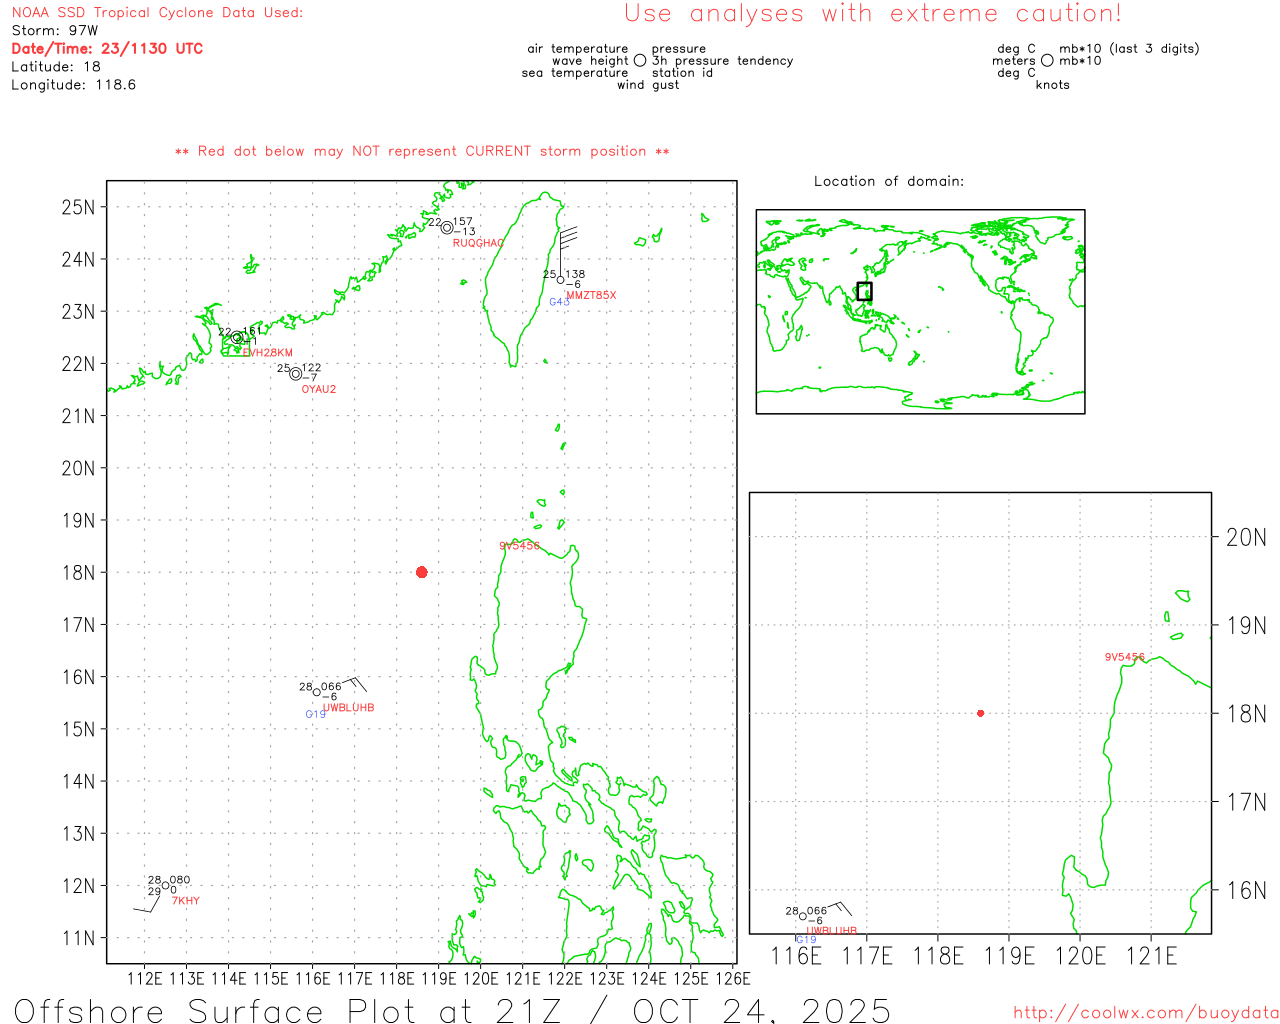Viewport: 1280px width, 1024px height.
Task: Click the 'Date/Time: 23/1130 UTC' text
Action: click(107, 48)
